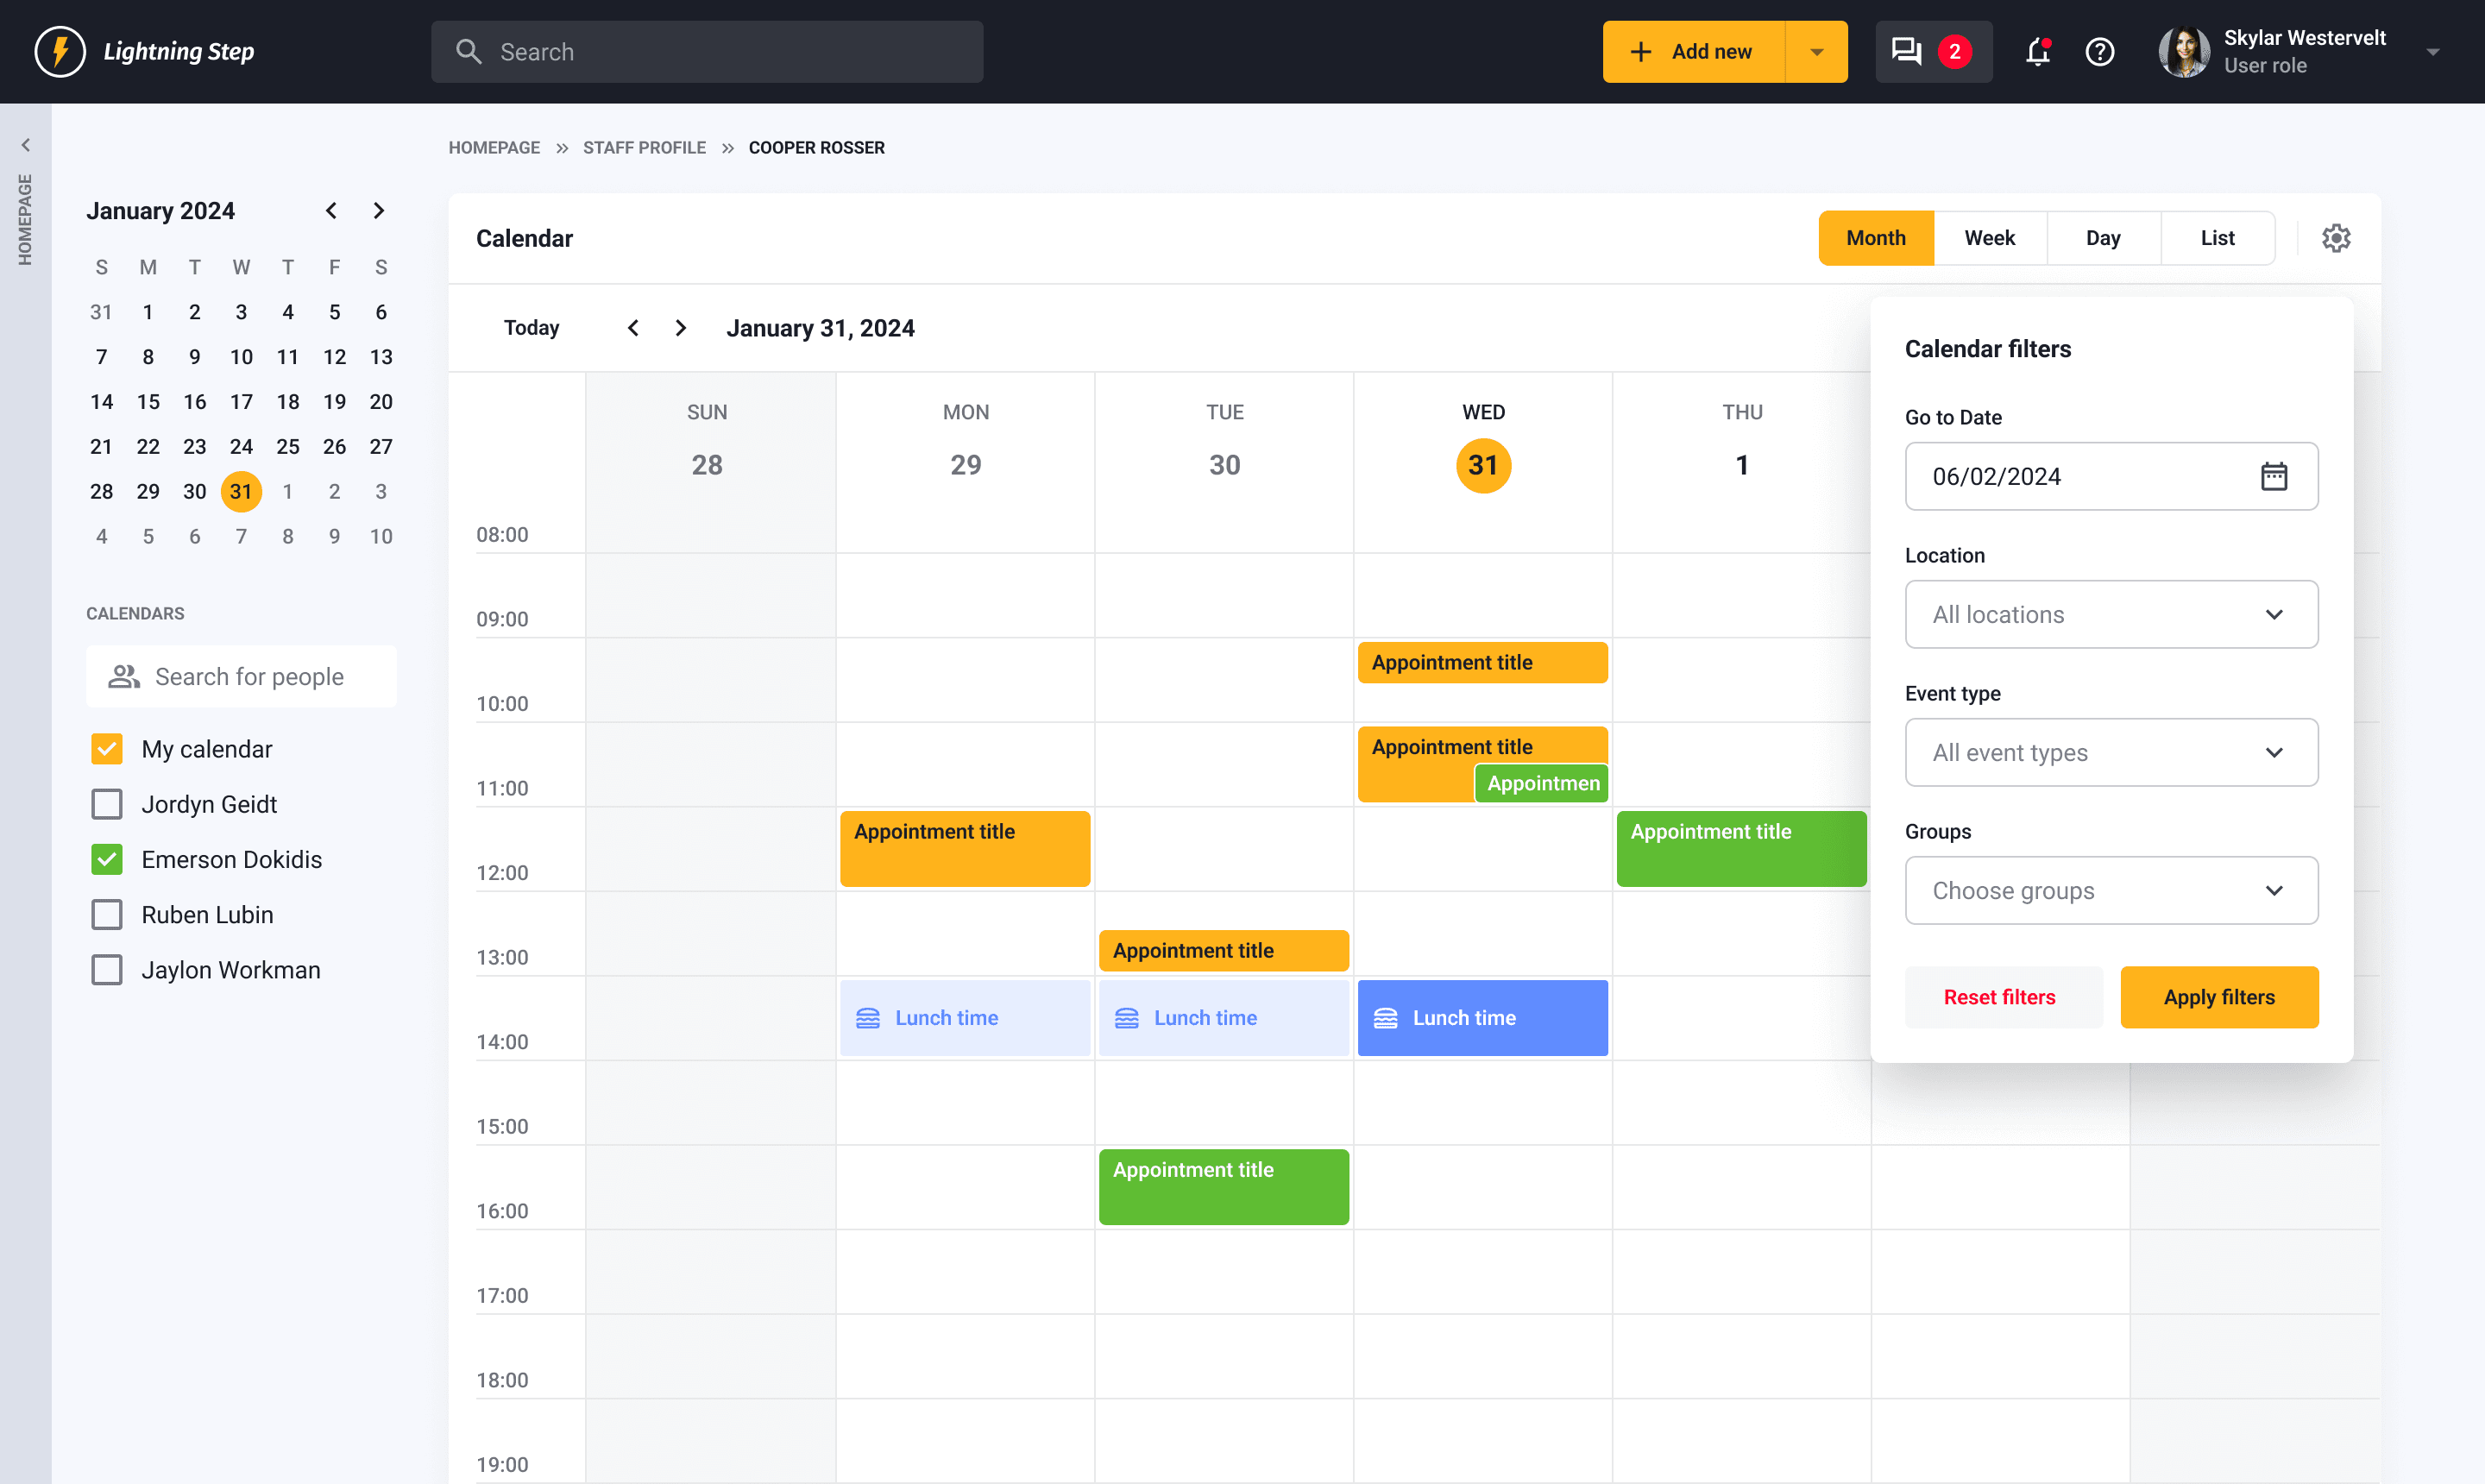Open the help question mark icon
This screenshot has height=1484, width=2485.
2100,51
